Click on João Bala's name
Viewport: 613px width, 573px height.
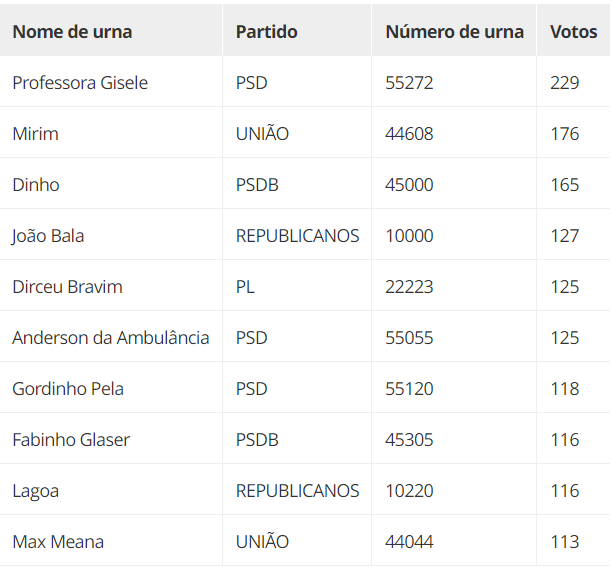coord(48,236)
